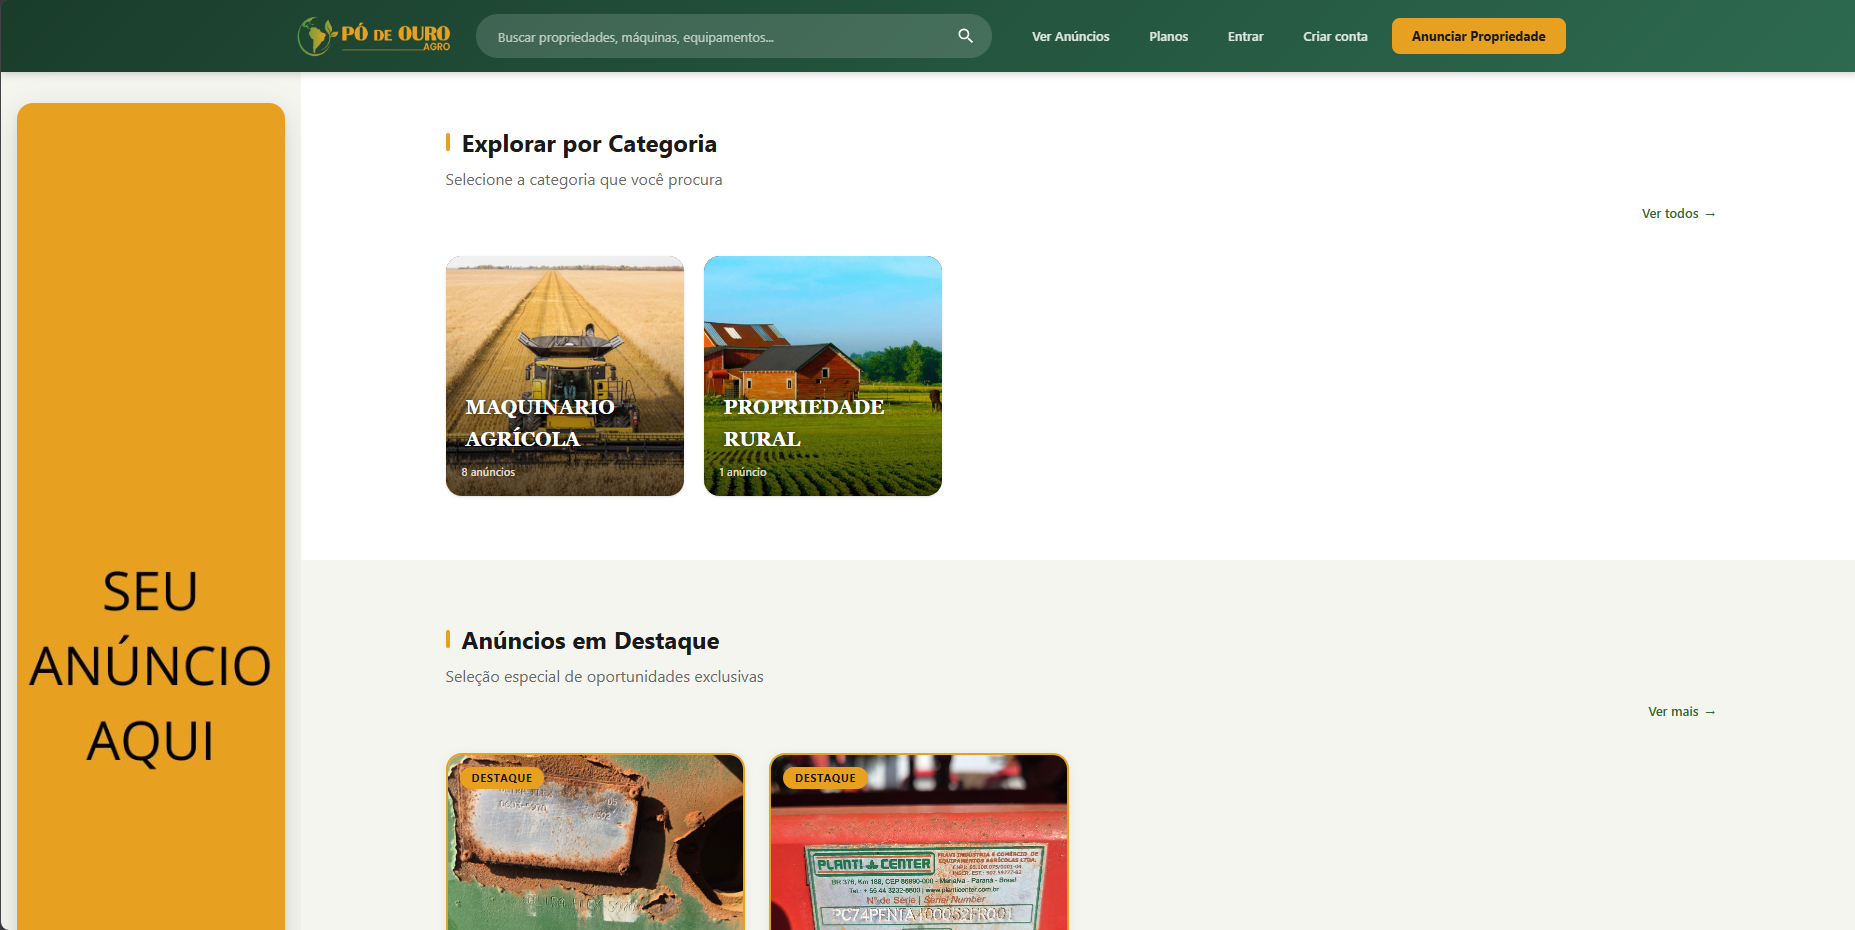Viewport: 1855px width, 930px height.
Task: Click 'Seleção especial de oportunidades exclusivas' text
Action: pos(604,677)
